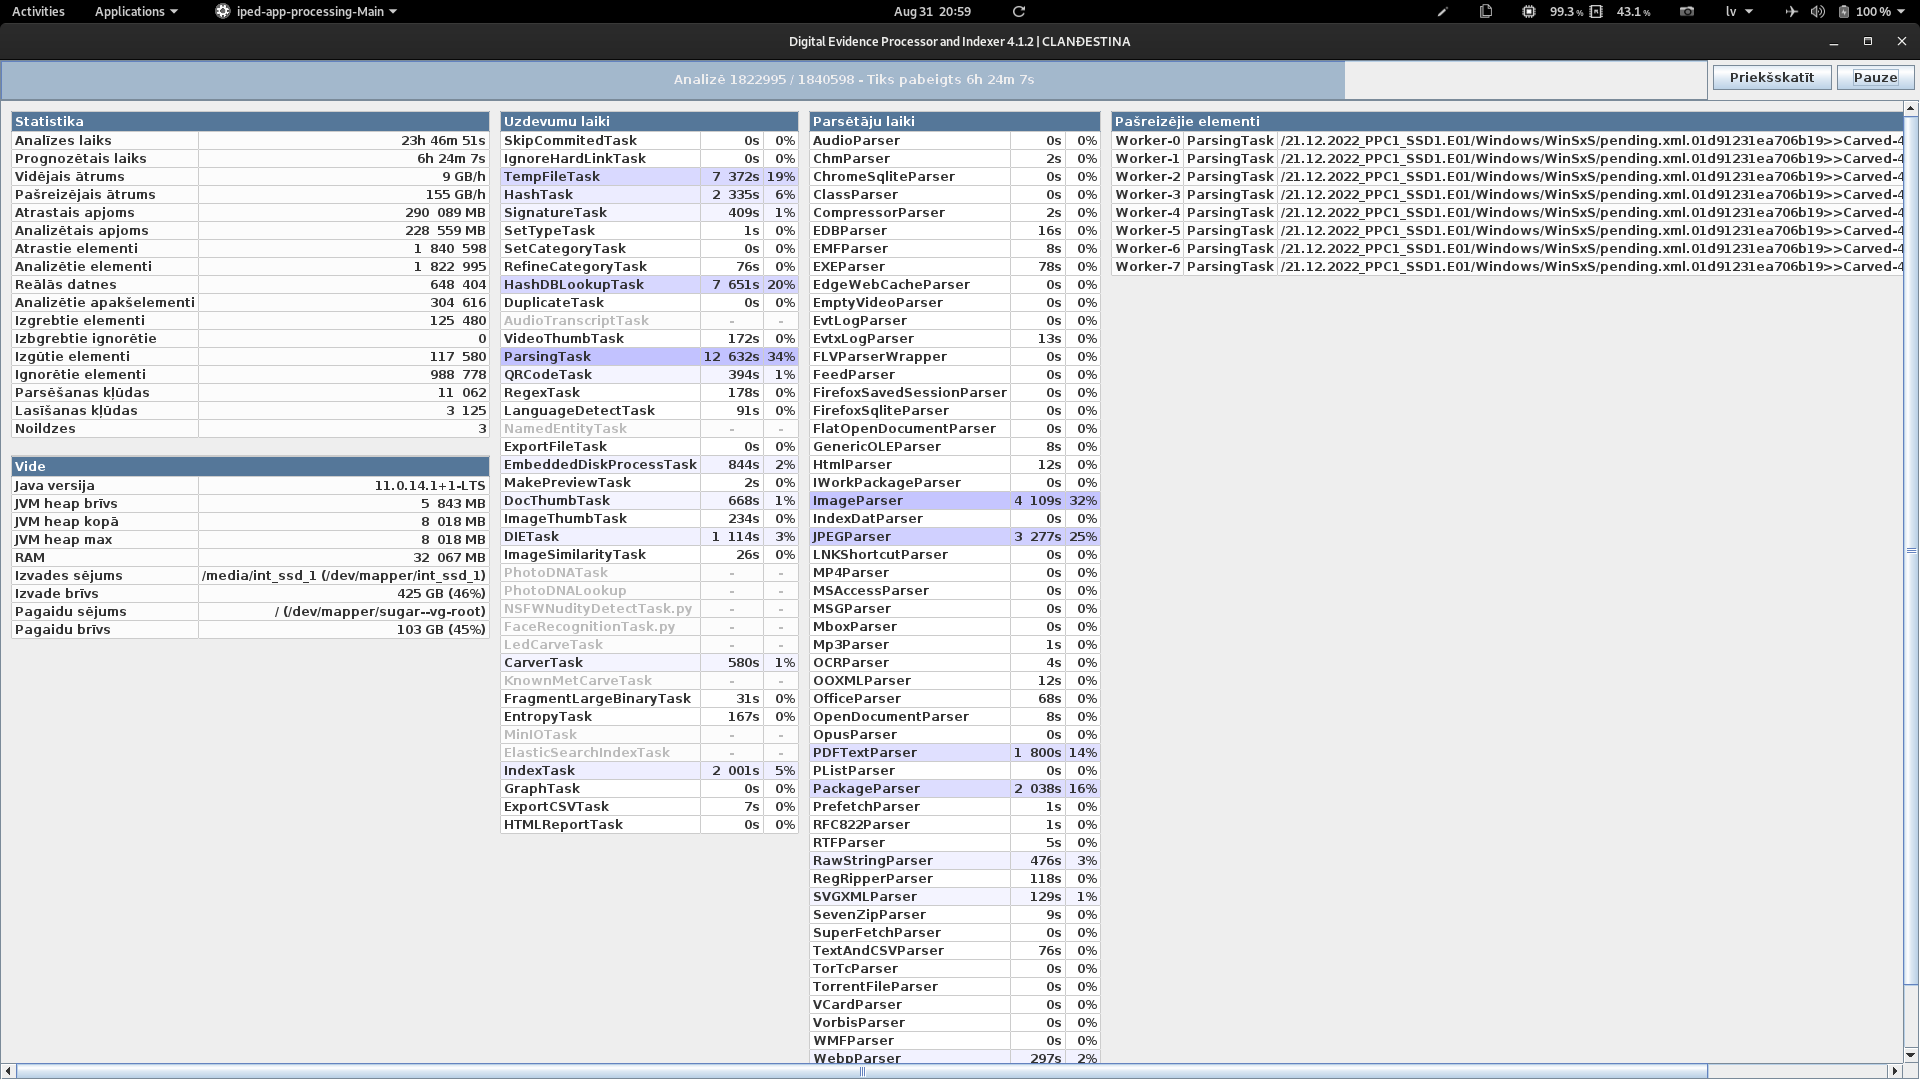Click the pencil icon in top bar
The height and width of the screenshot is (1080, 1920).
coord(1442,12)
